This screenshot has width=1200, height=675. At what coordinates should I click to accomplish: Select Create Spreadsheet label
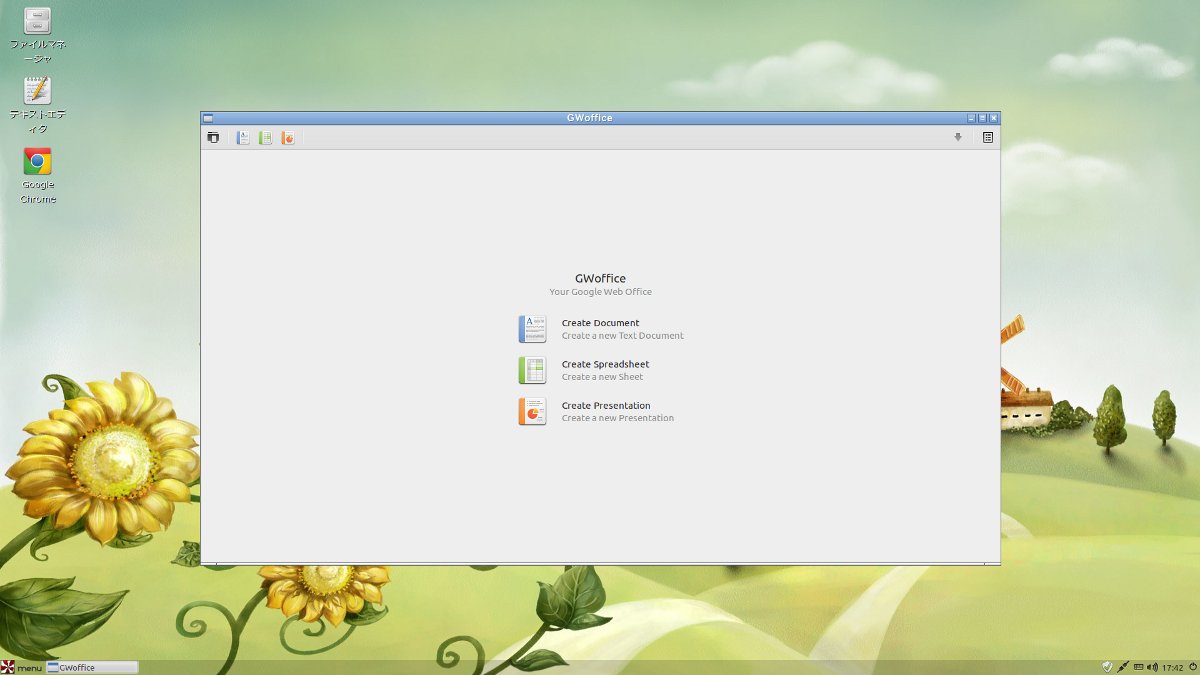[605, 364]
